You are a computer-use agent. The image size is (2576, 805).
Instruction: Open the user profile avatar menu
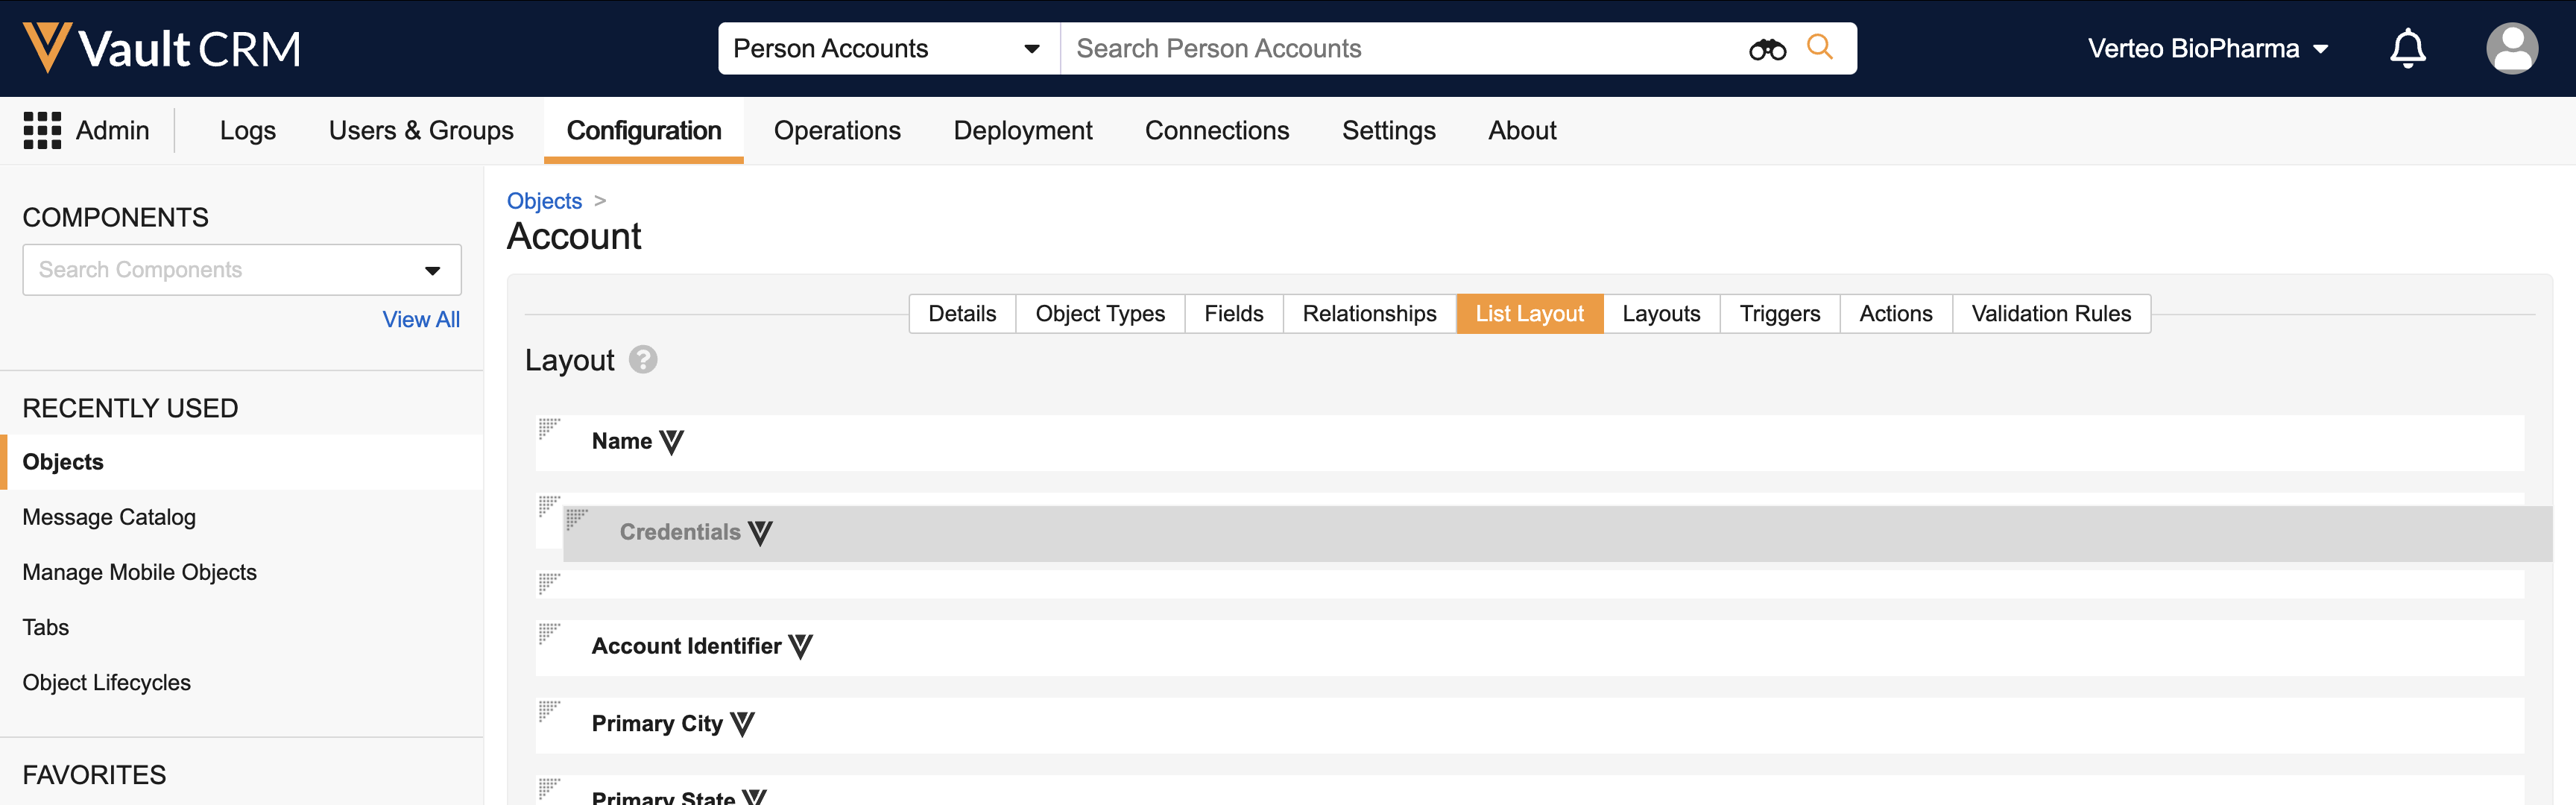(x=2511, y=48)
